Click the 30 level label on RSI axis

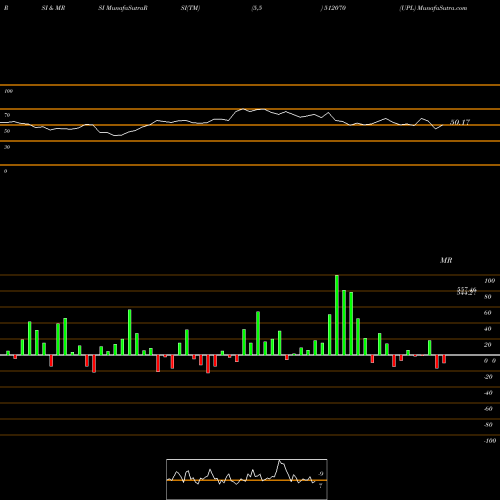point(7,147)
